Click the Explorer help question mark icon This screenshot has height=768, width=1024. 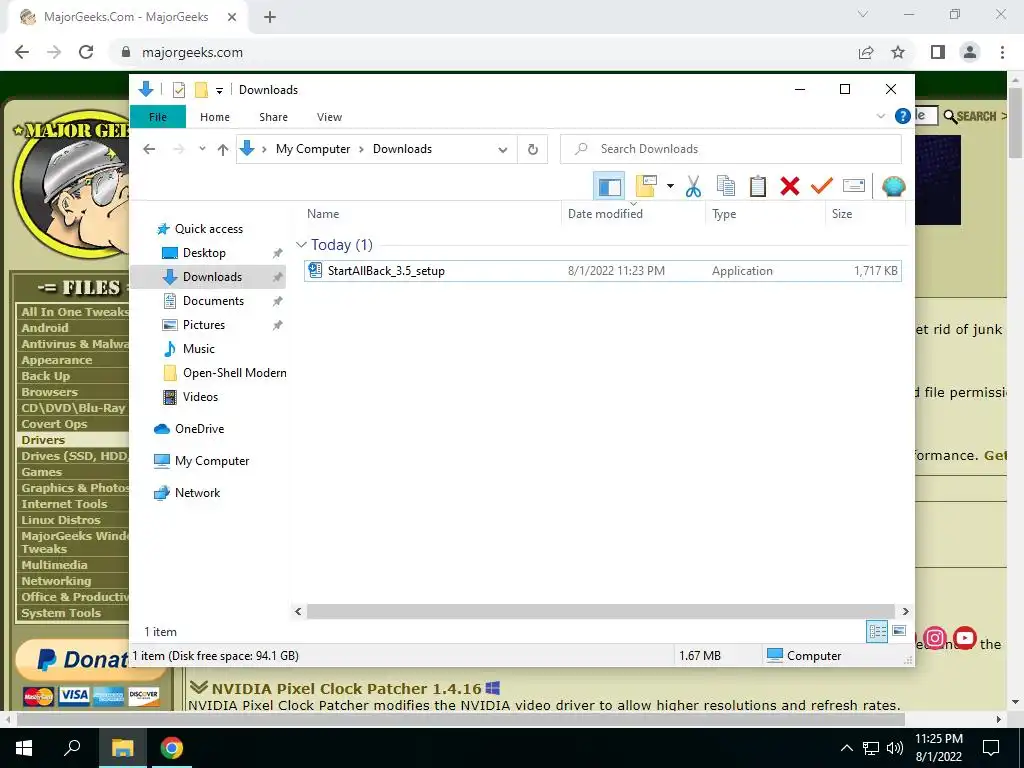coord(903,116)
